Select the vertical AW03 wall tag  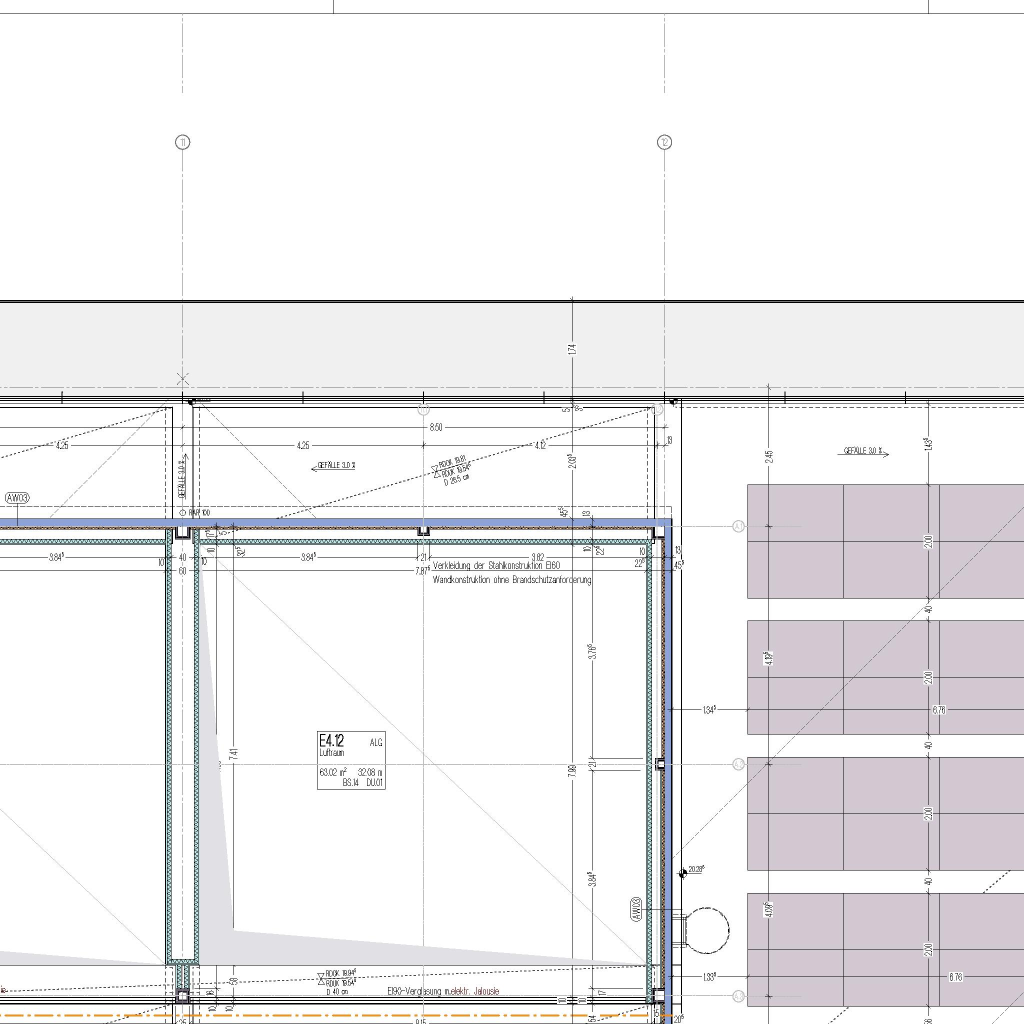636,909
